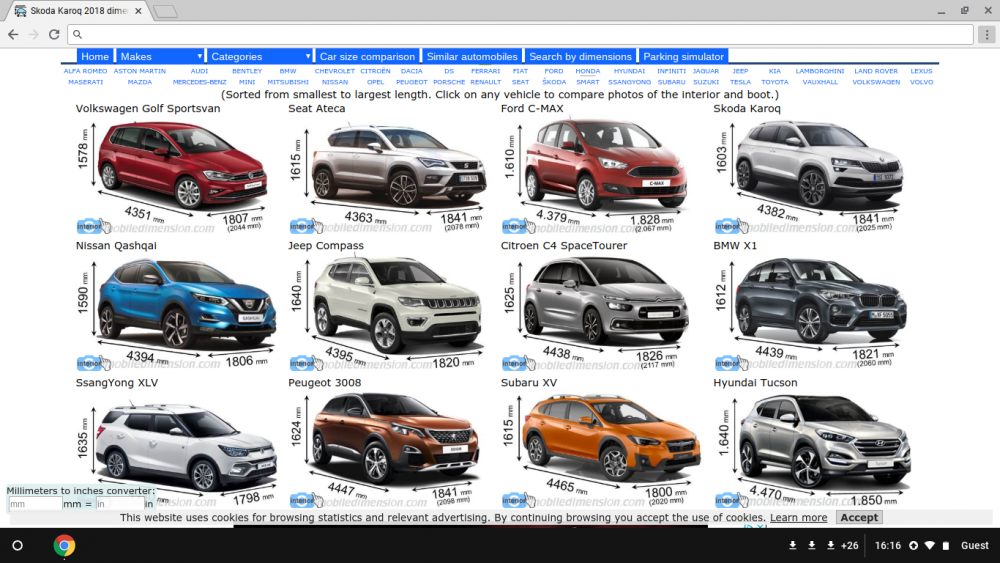Screen dimensions: 1000x563
Task: Open the VOLKSWAGEN make link
Action: pos(876,82)
